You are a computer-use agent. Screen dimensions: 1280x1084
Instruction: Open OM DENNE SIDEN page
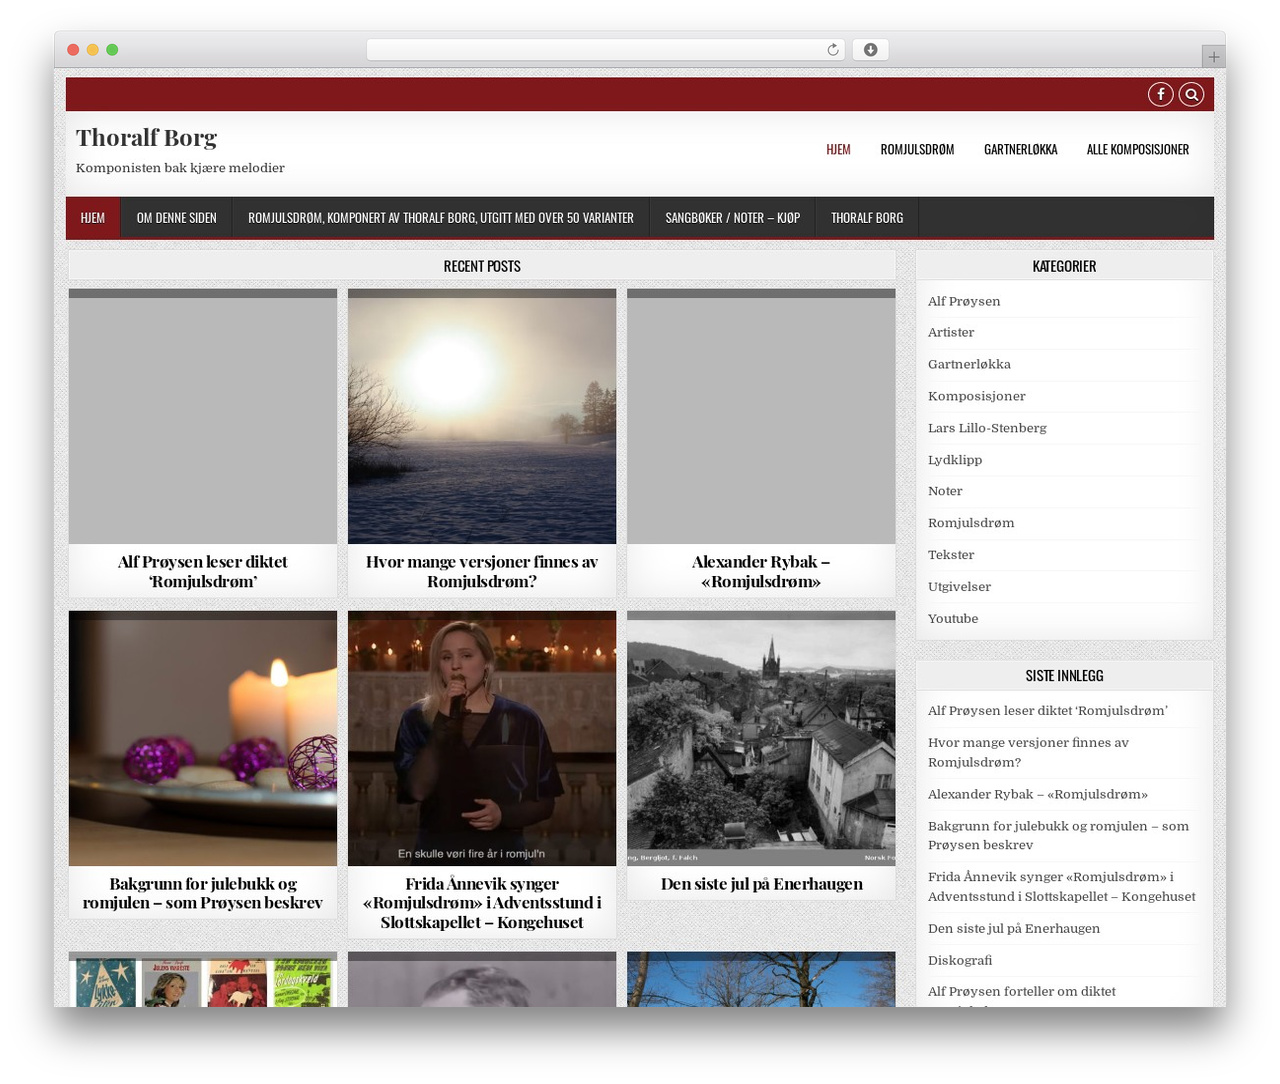point(176,217)
